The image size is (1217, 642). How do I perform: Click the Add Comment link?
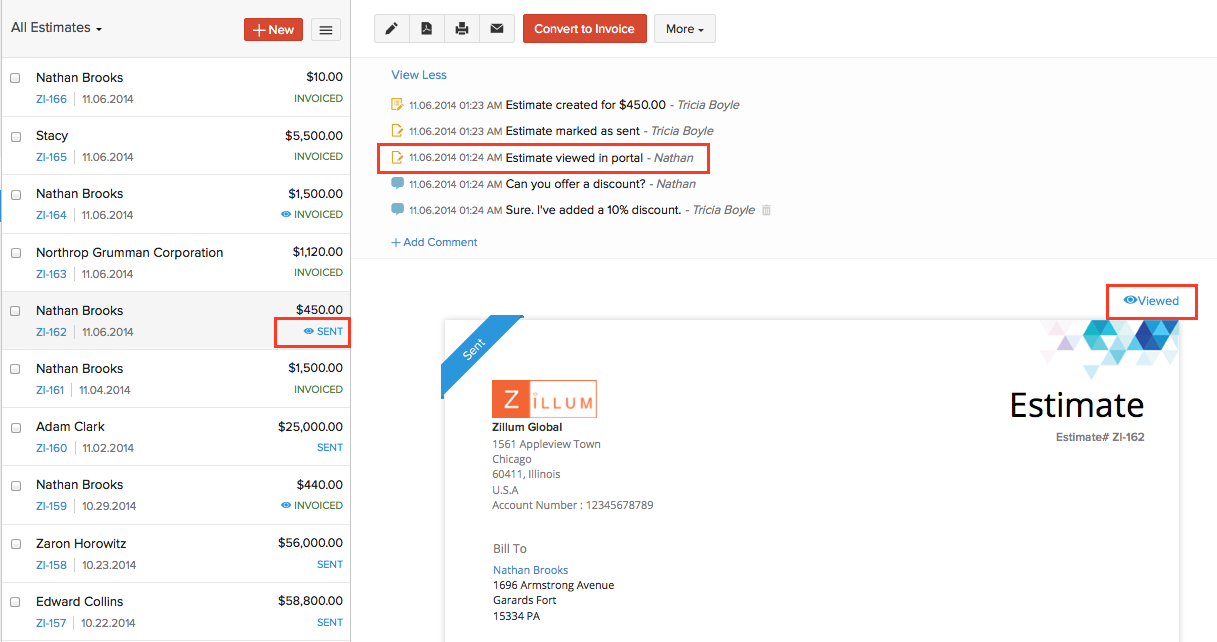click(x=434, y=242)
